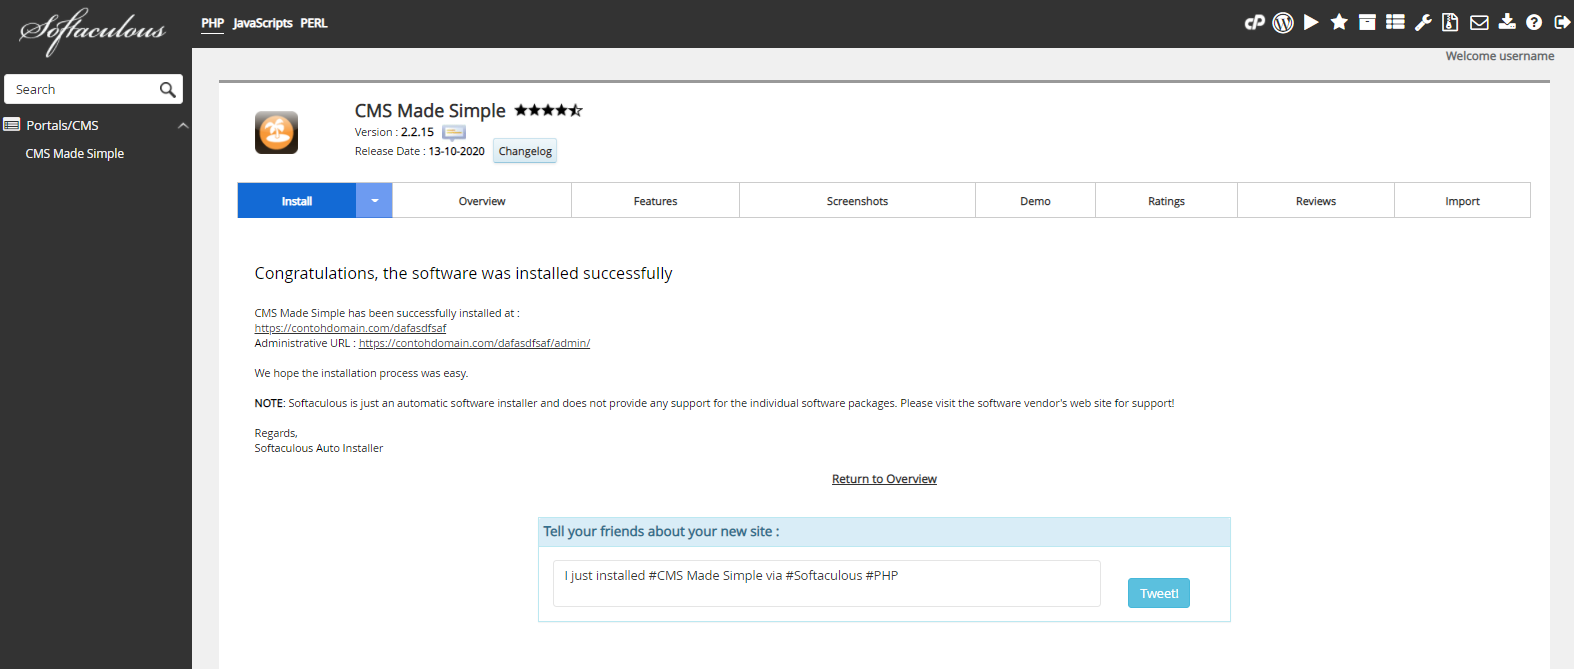Click the import/download tray icon

tap(1507, 22)
